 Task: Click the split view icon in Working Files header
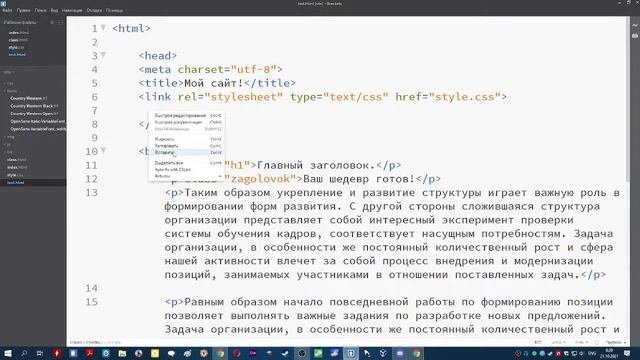tap(60, 22)
